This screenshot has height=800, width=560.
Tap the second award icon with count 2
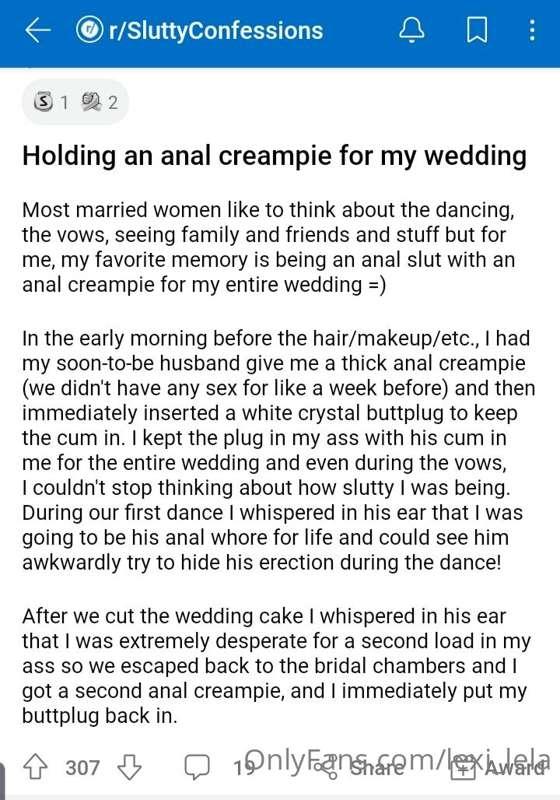coord(91,102)
